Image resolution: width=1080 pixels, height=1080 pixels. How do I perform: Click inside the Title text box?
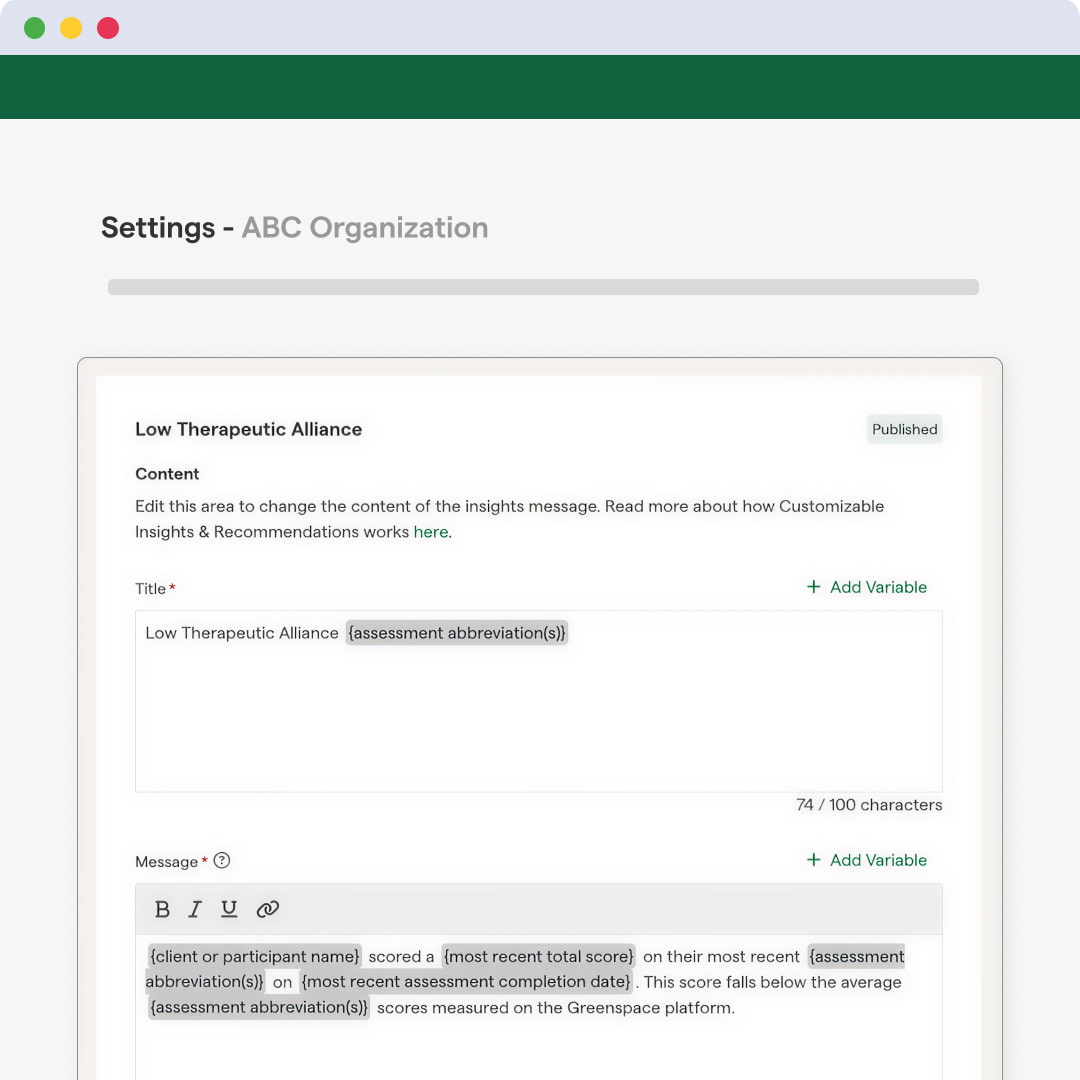tap(538, 720)
